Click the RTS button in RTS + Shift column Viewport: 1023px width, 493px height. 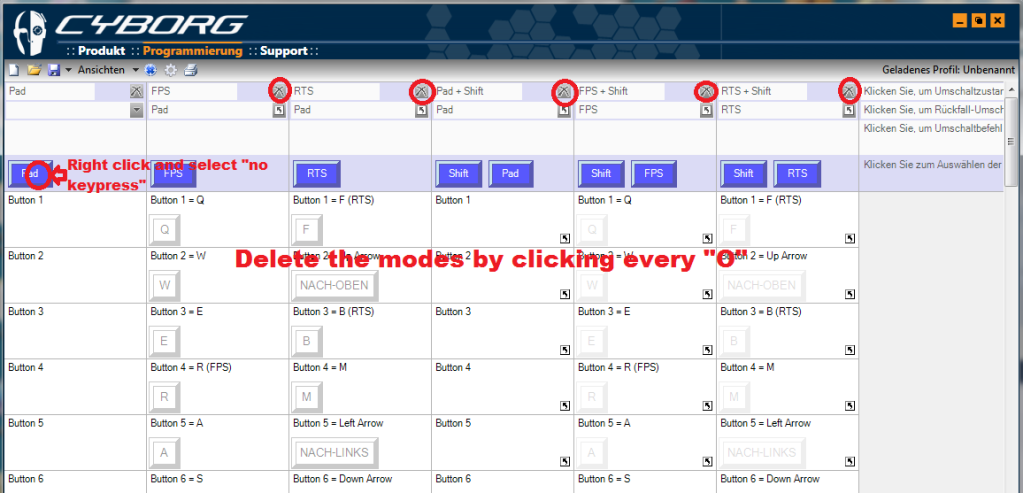pyautogui.click(x=797, y=174)
